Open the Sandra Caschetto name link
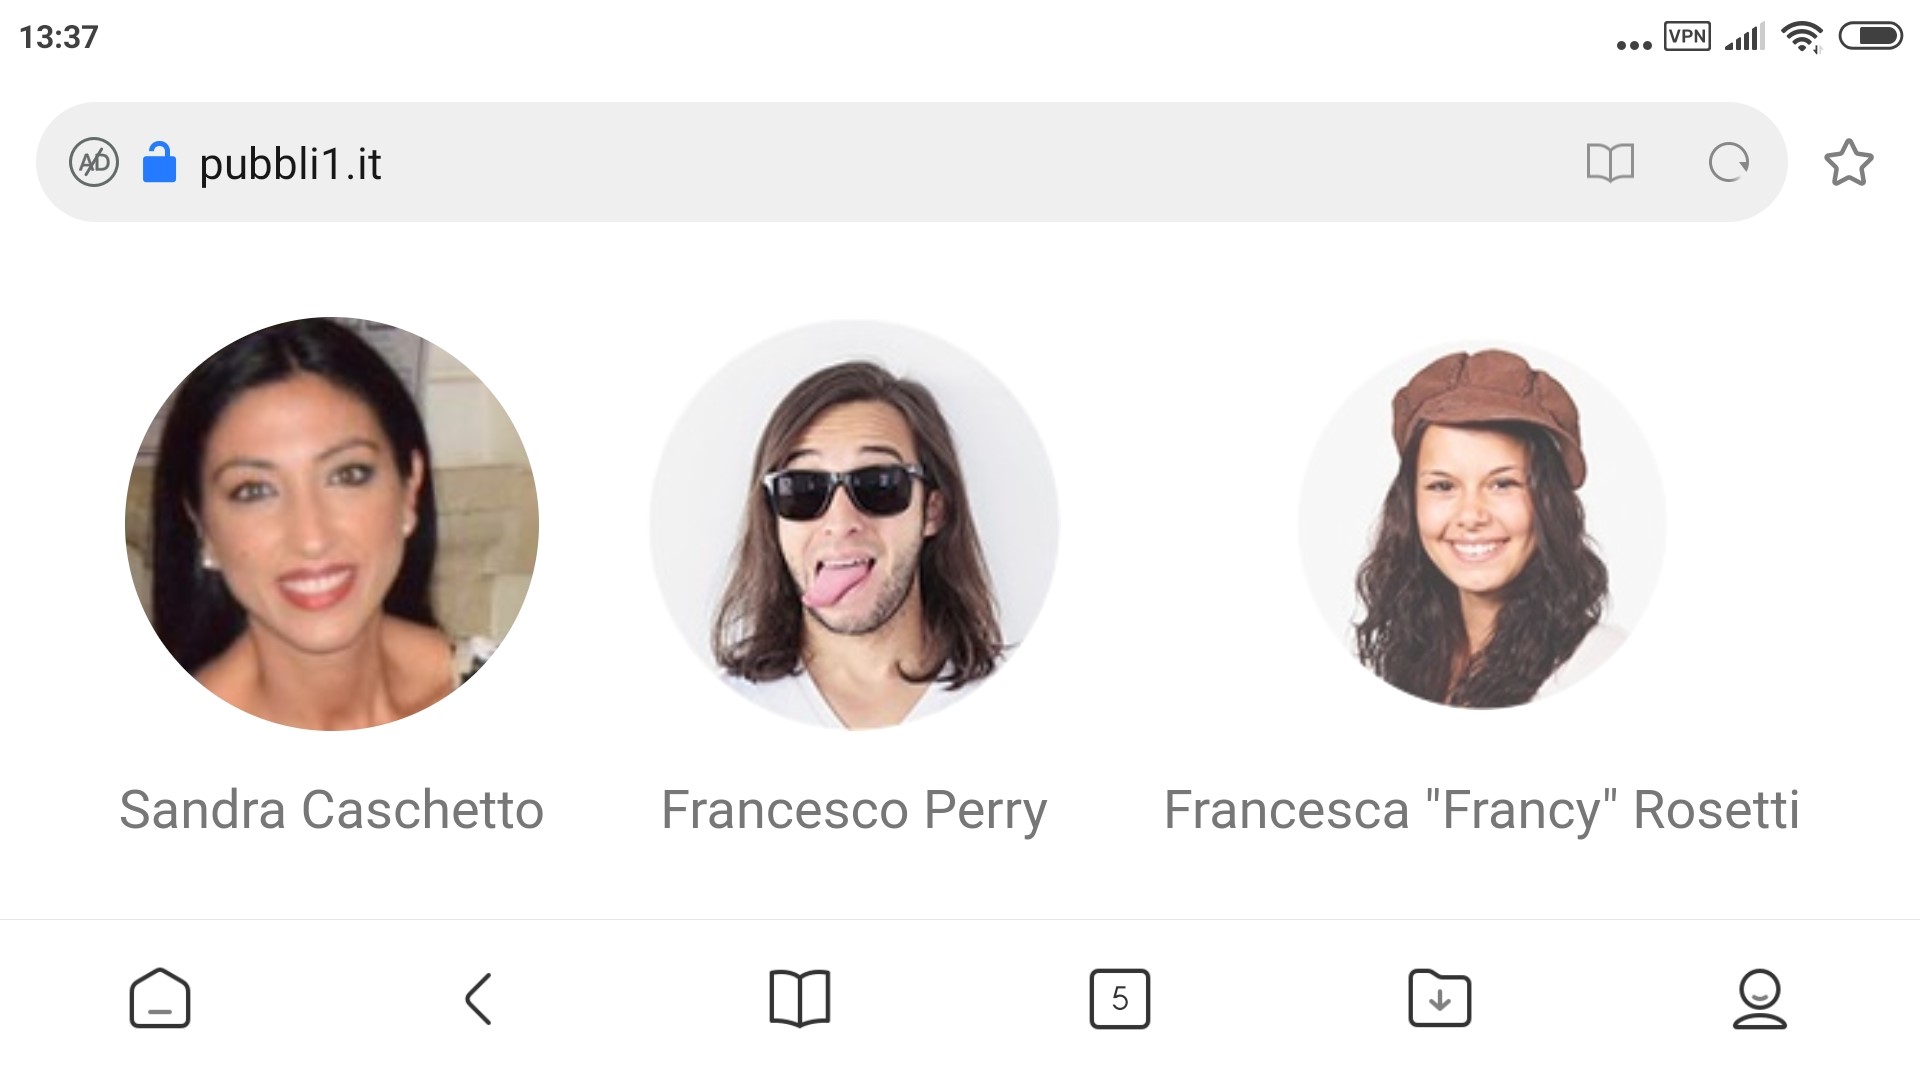Image resolution: width=1920 pixels, height=1080 pixels. point(332,809)
